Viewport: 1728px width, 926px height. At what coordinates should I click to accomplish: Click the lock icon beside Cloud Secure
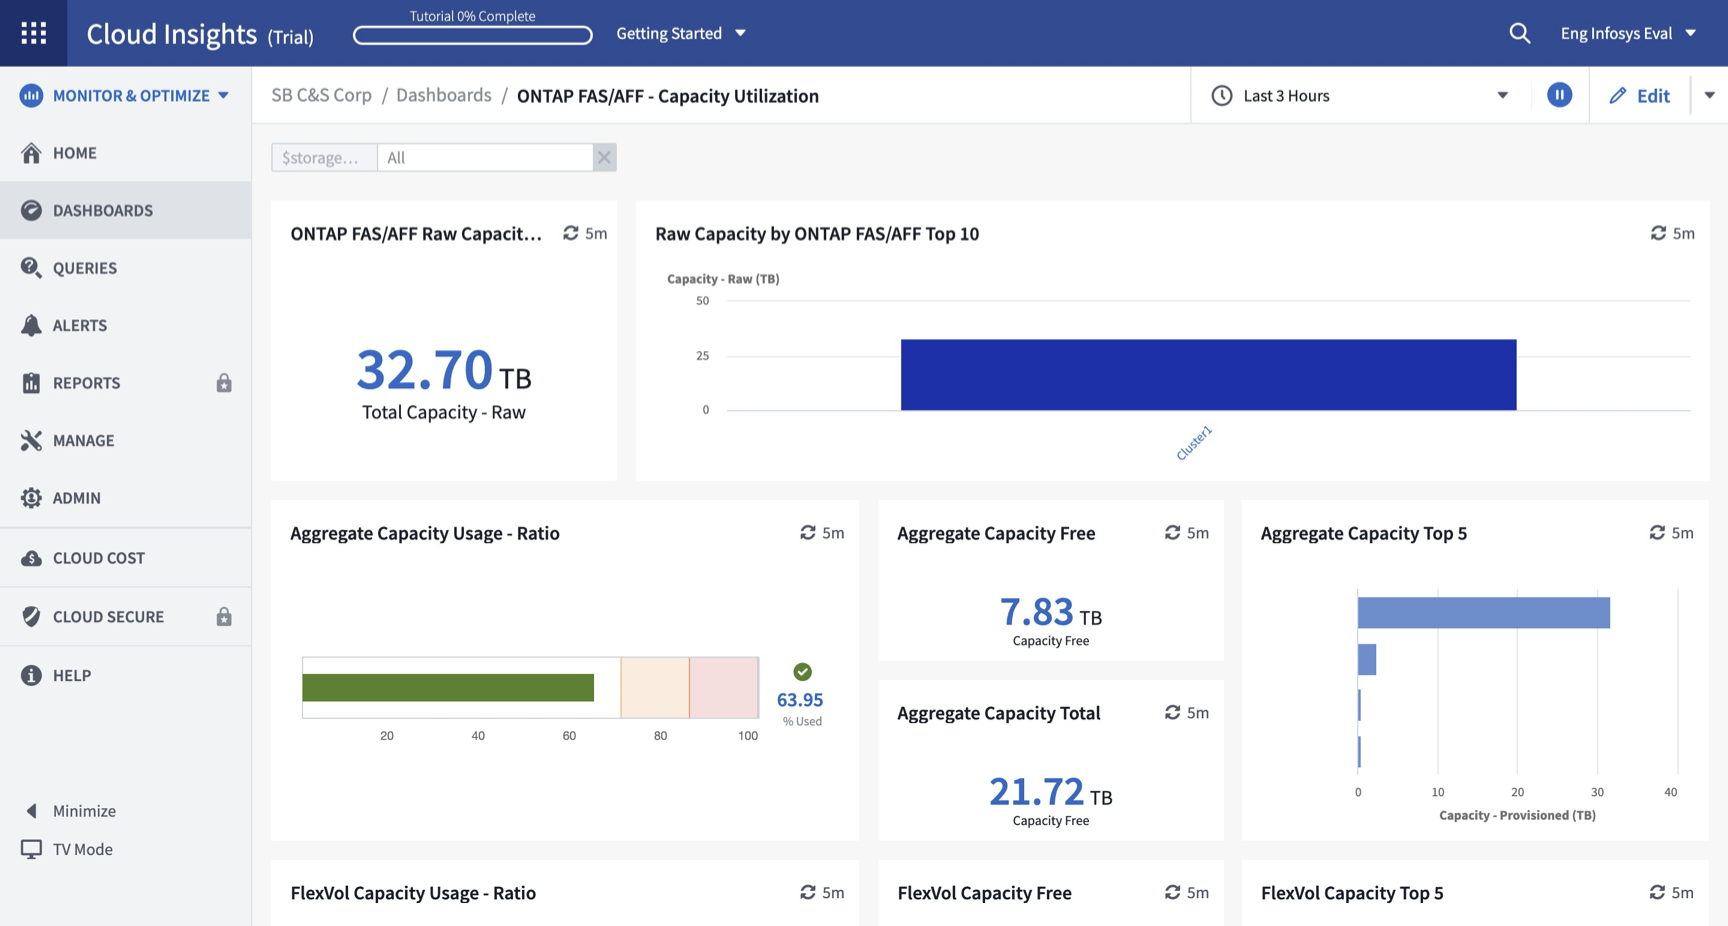pos(224,616)
